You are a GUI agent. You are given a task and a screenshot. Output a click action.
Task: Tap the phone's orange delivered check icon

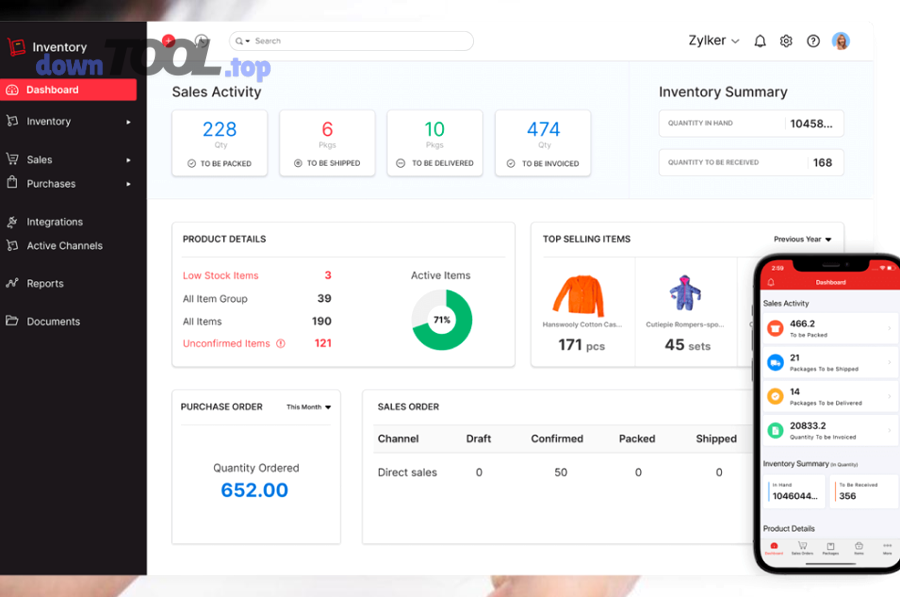pyautogui.click(x=775, y=396)
